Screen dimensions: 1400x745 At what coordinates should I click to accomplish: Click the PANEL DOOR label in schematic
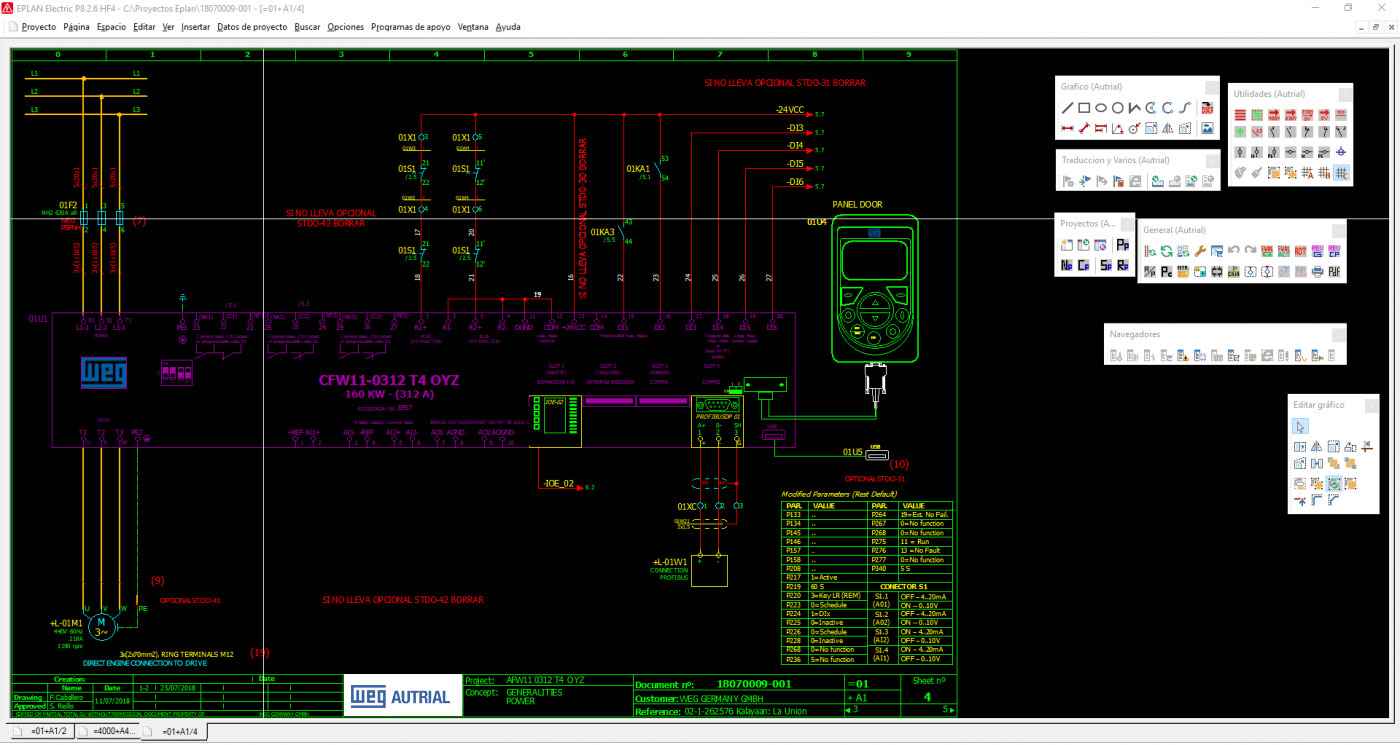point(859,204)
